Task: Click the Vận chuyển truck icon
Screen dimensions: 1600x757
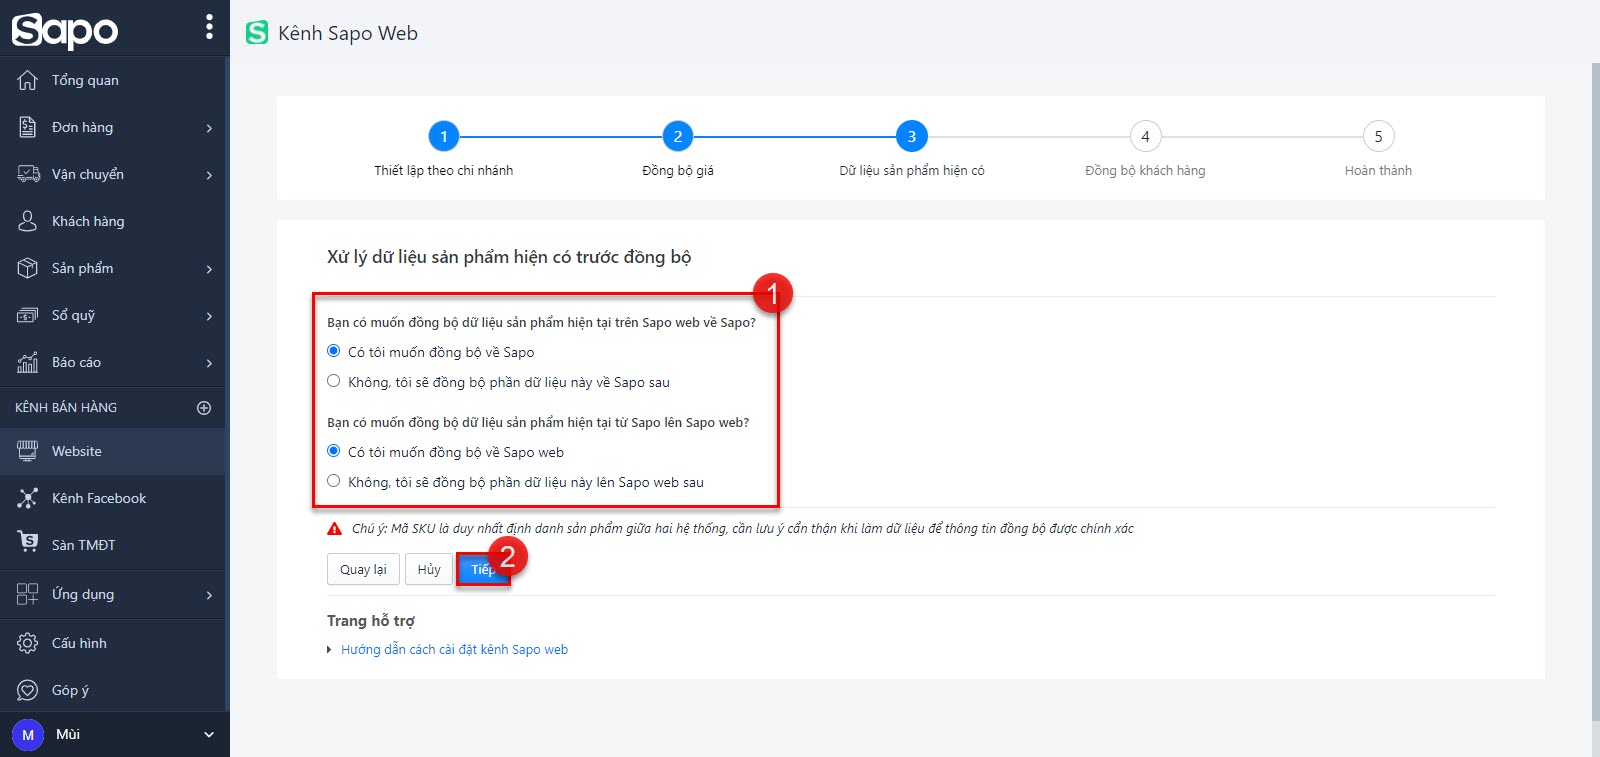Action: [28, 174]
